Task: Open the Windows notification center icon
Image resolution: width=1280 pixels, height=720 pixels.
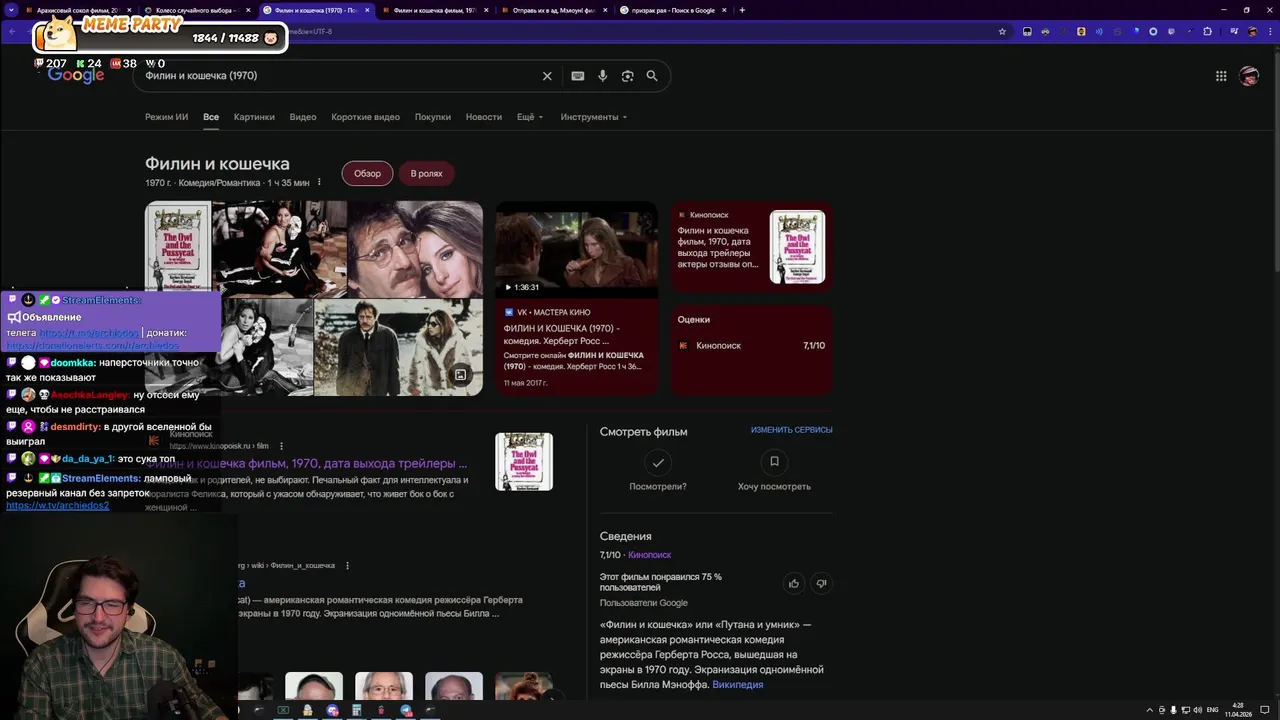Action: (1264, 710)
